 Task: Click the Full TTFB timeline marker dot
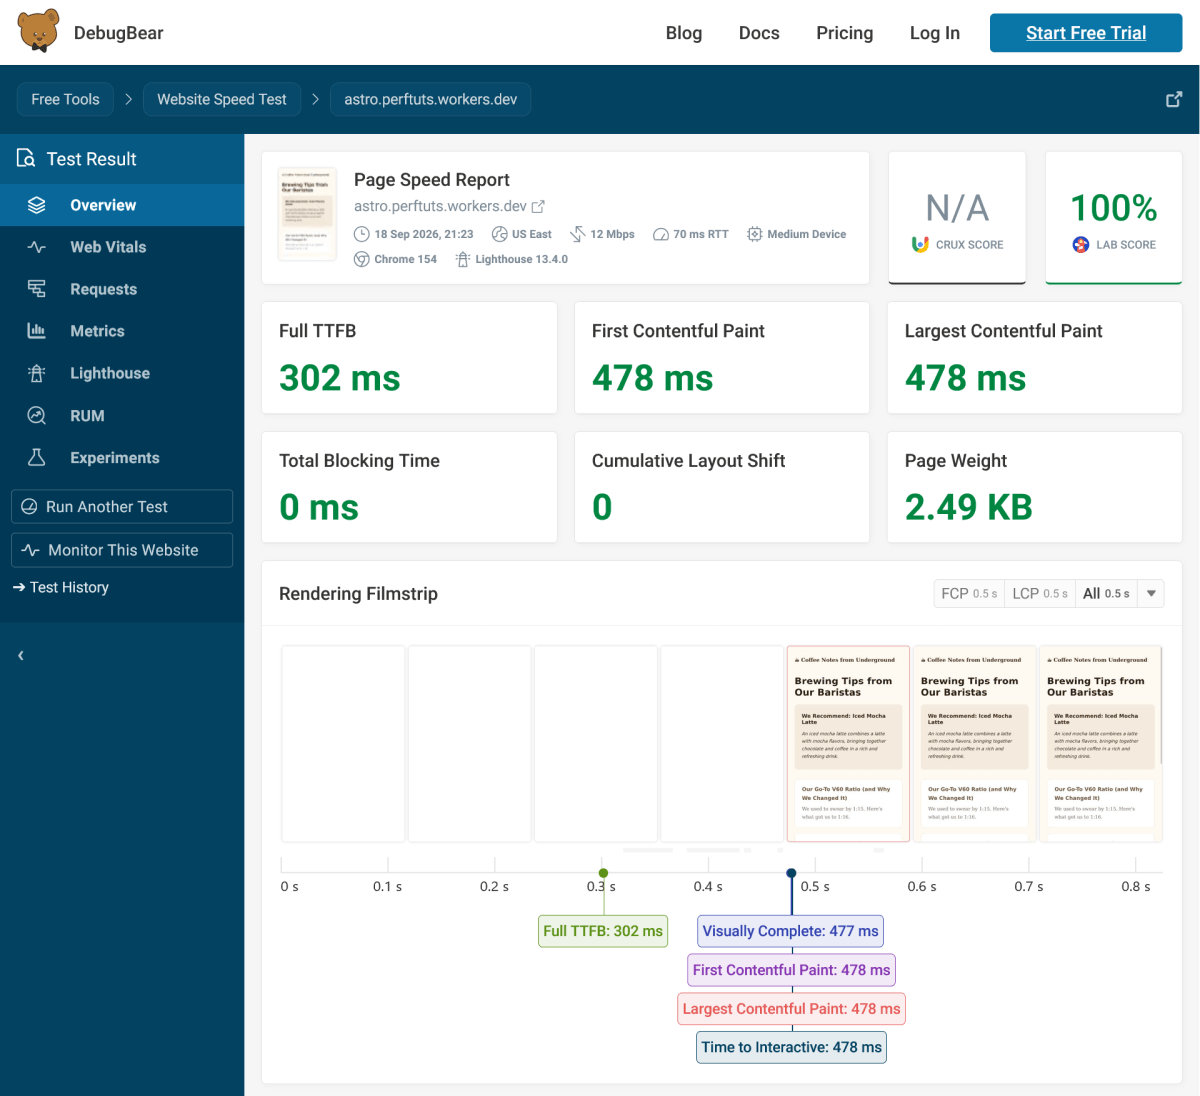pyautogui.click(x=603, y=873)
